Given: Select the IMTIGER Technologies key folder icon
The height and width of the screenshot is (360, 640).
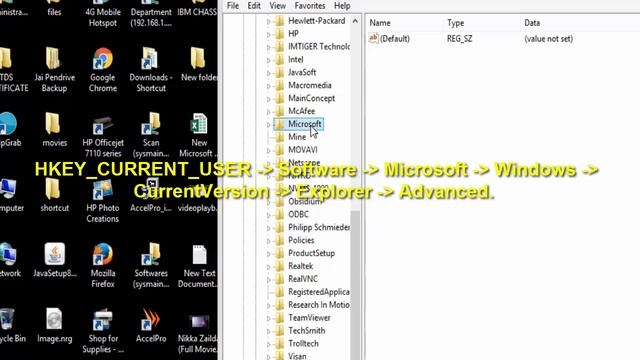Looking at the screenshot, I should tap(280, 47).
